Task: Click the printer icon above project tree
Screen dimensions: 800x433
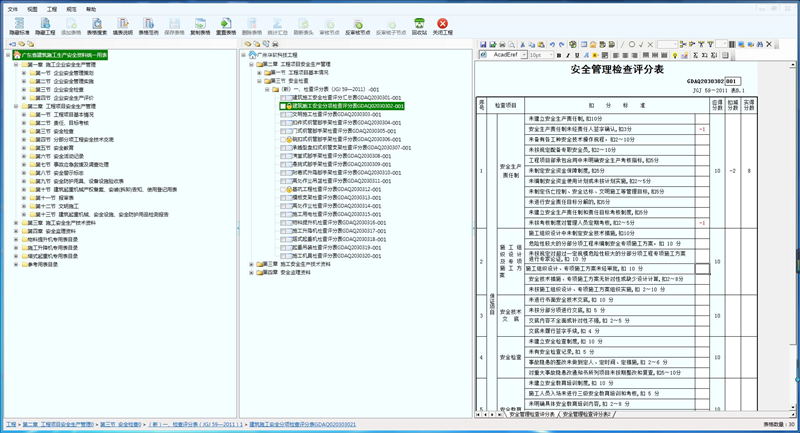Action: pos(275,44)
